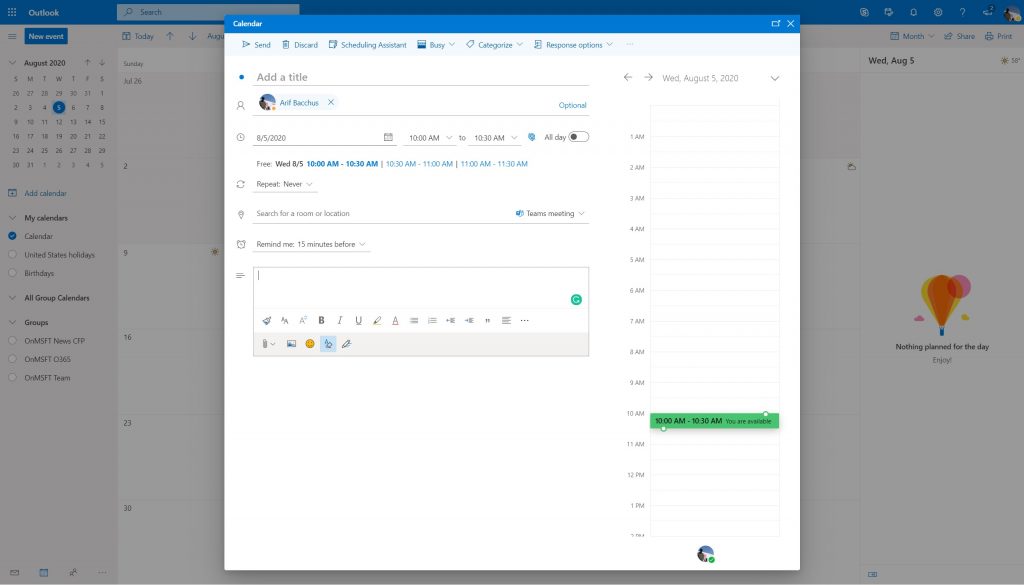Screen dimensions: 1024x585
Task: Click the Add a title field
Action: pyautogui.click(x=422, y=77)
